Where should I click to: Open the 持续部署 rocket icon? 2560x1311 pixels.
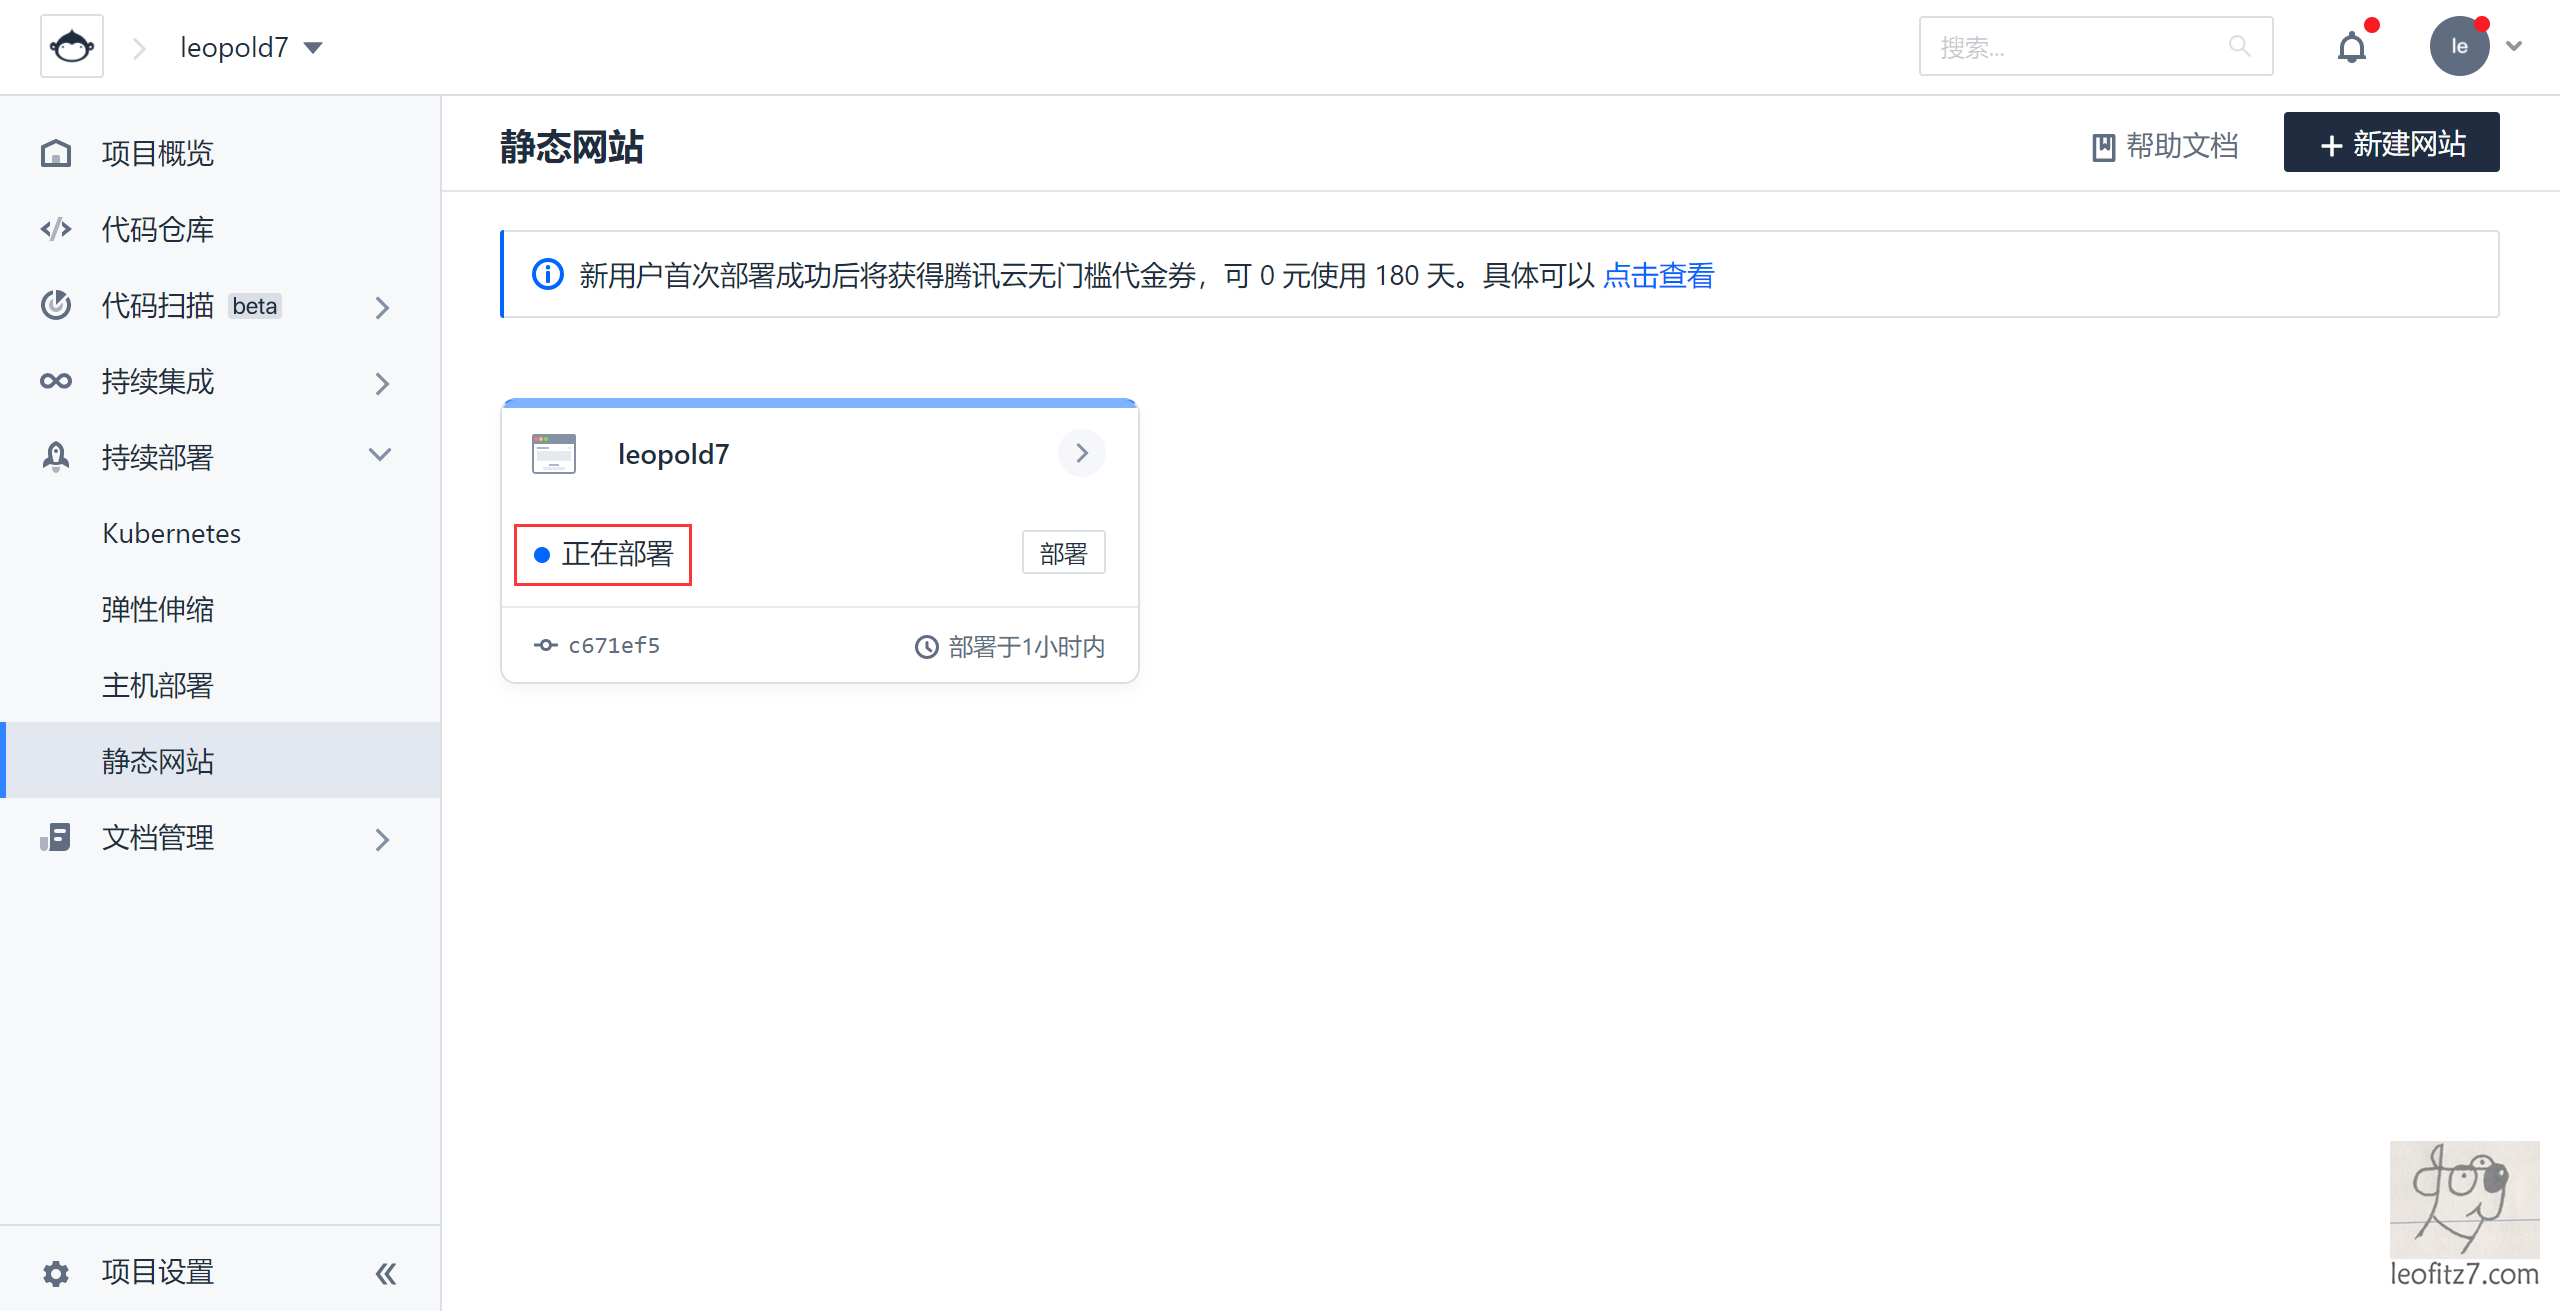pyautogui.click(x=56, y=456)
